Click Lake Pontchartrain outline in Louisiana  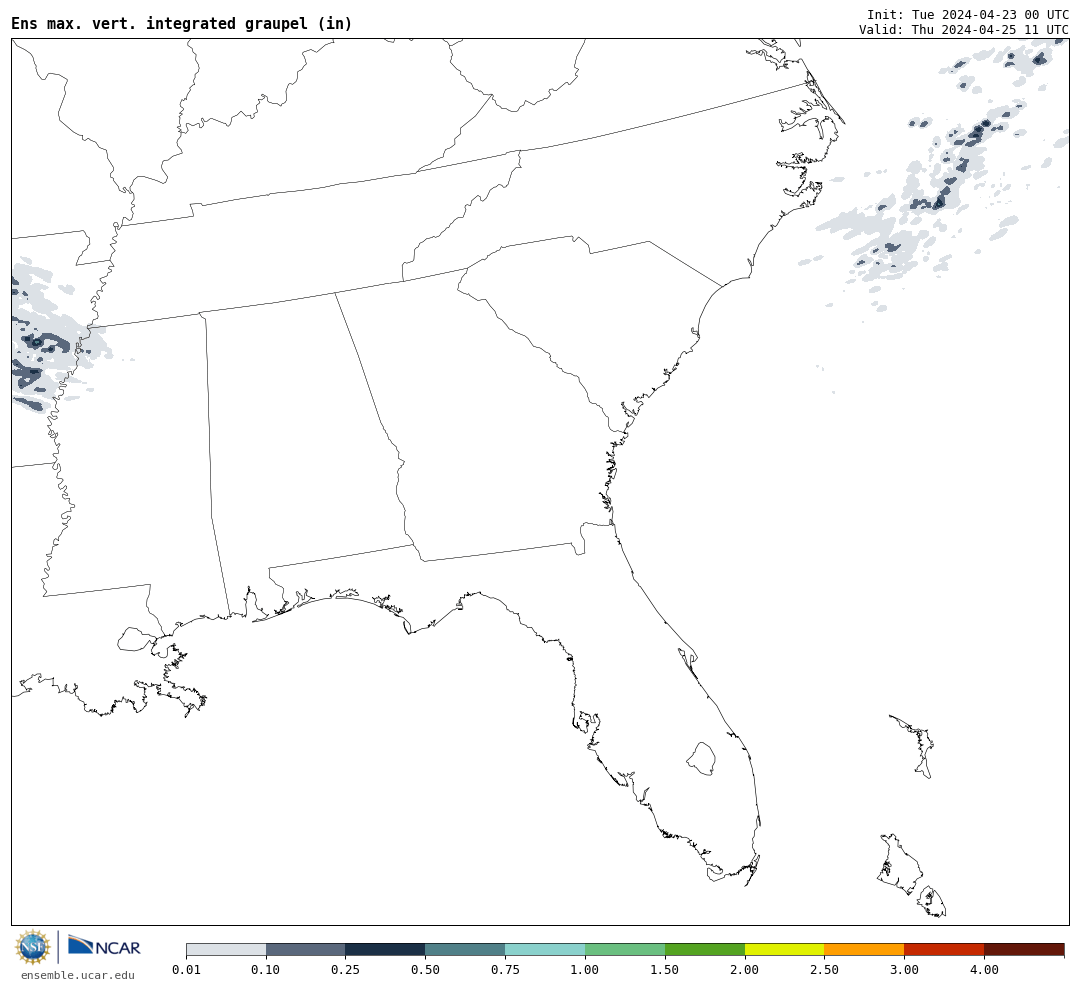coord(136,640)
